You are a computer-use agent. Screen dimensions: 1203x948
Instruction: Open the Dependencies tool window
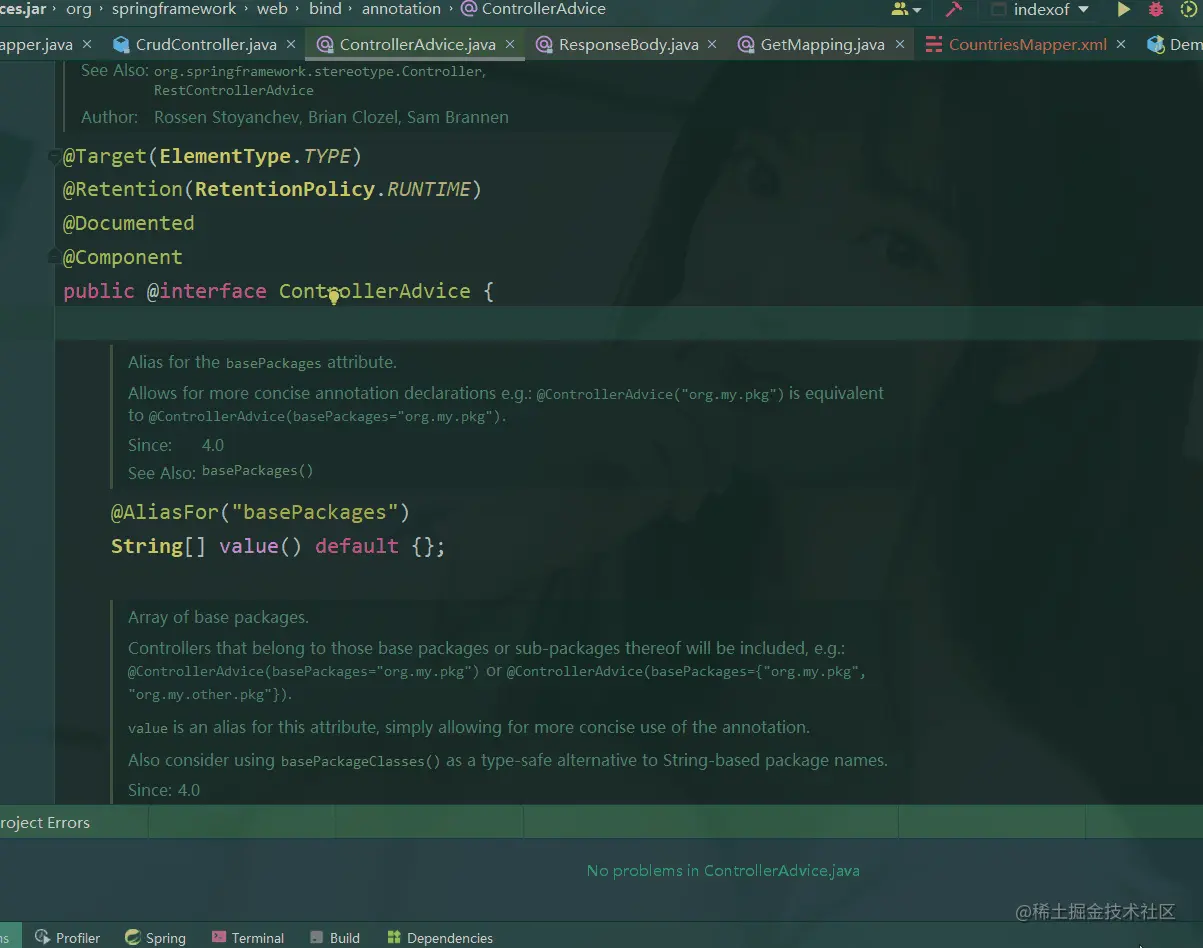(440, 937)
